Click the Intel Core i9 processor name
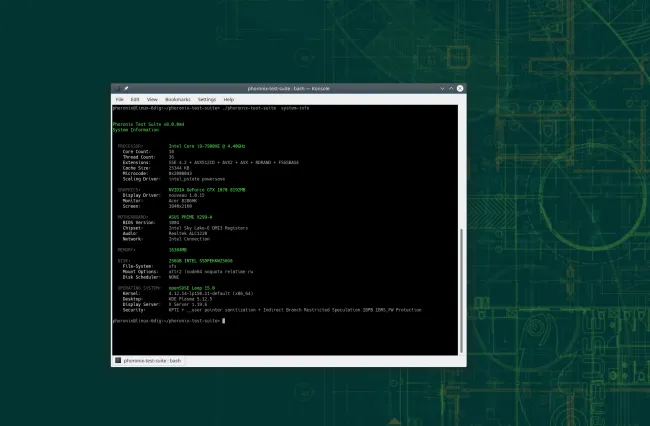Image resolution: width=650 pixels, height=426 pixels. [x=207, y=146]
